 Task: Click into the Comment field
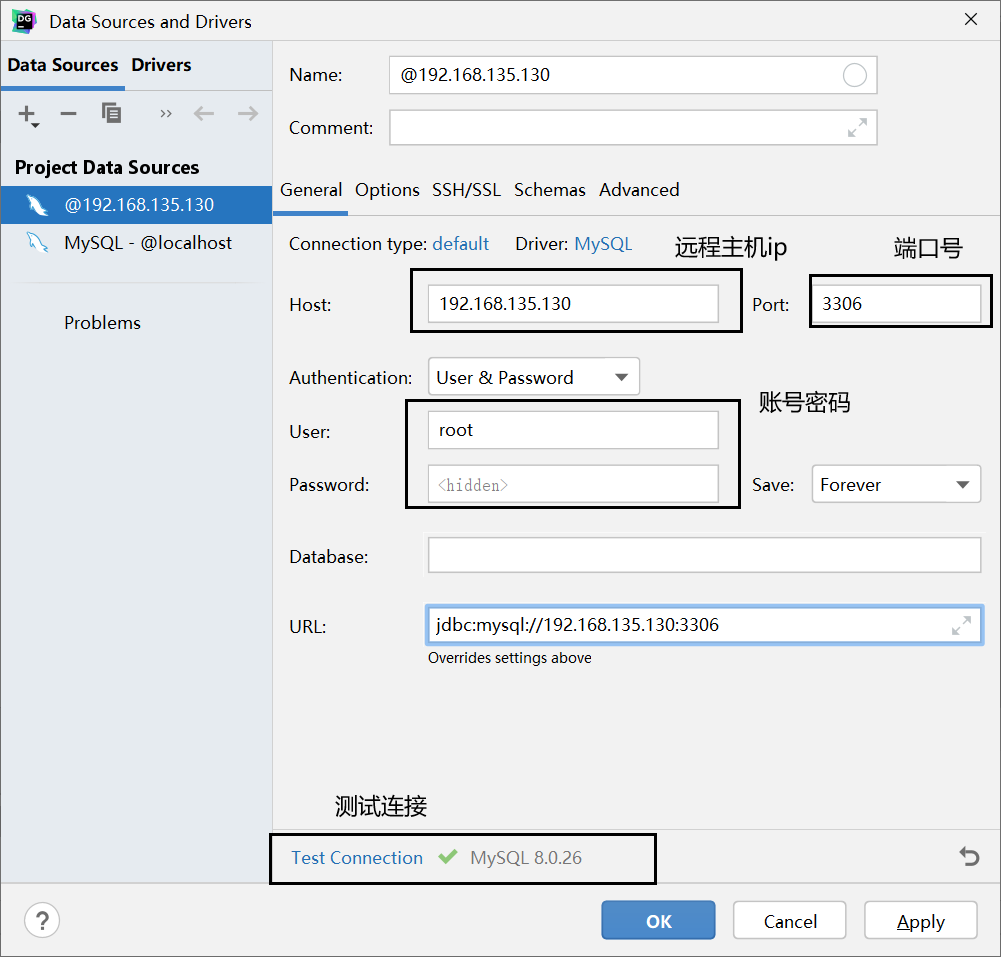point(633,128)
